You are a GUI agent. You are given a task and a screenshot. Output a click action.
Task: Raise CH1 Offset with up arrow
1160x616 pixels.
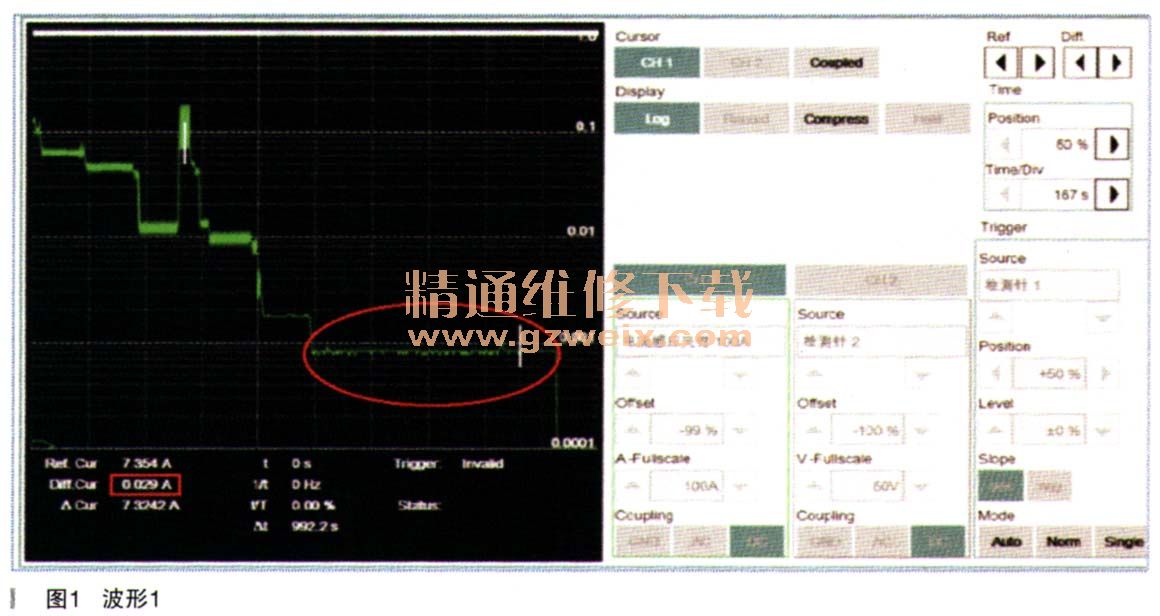pos(633,430)
